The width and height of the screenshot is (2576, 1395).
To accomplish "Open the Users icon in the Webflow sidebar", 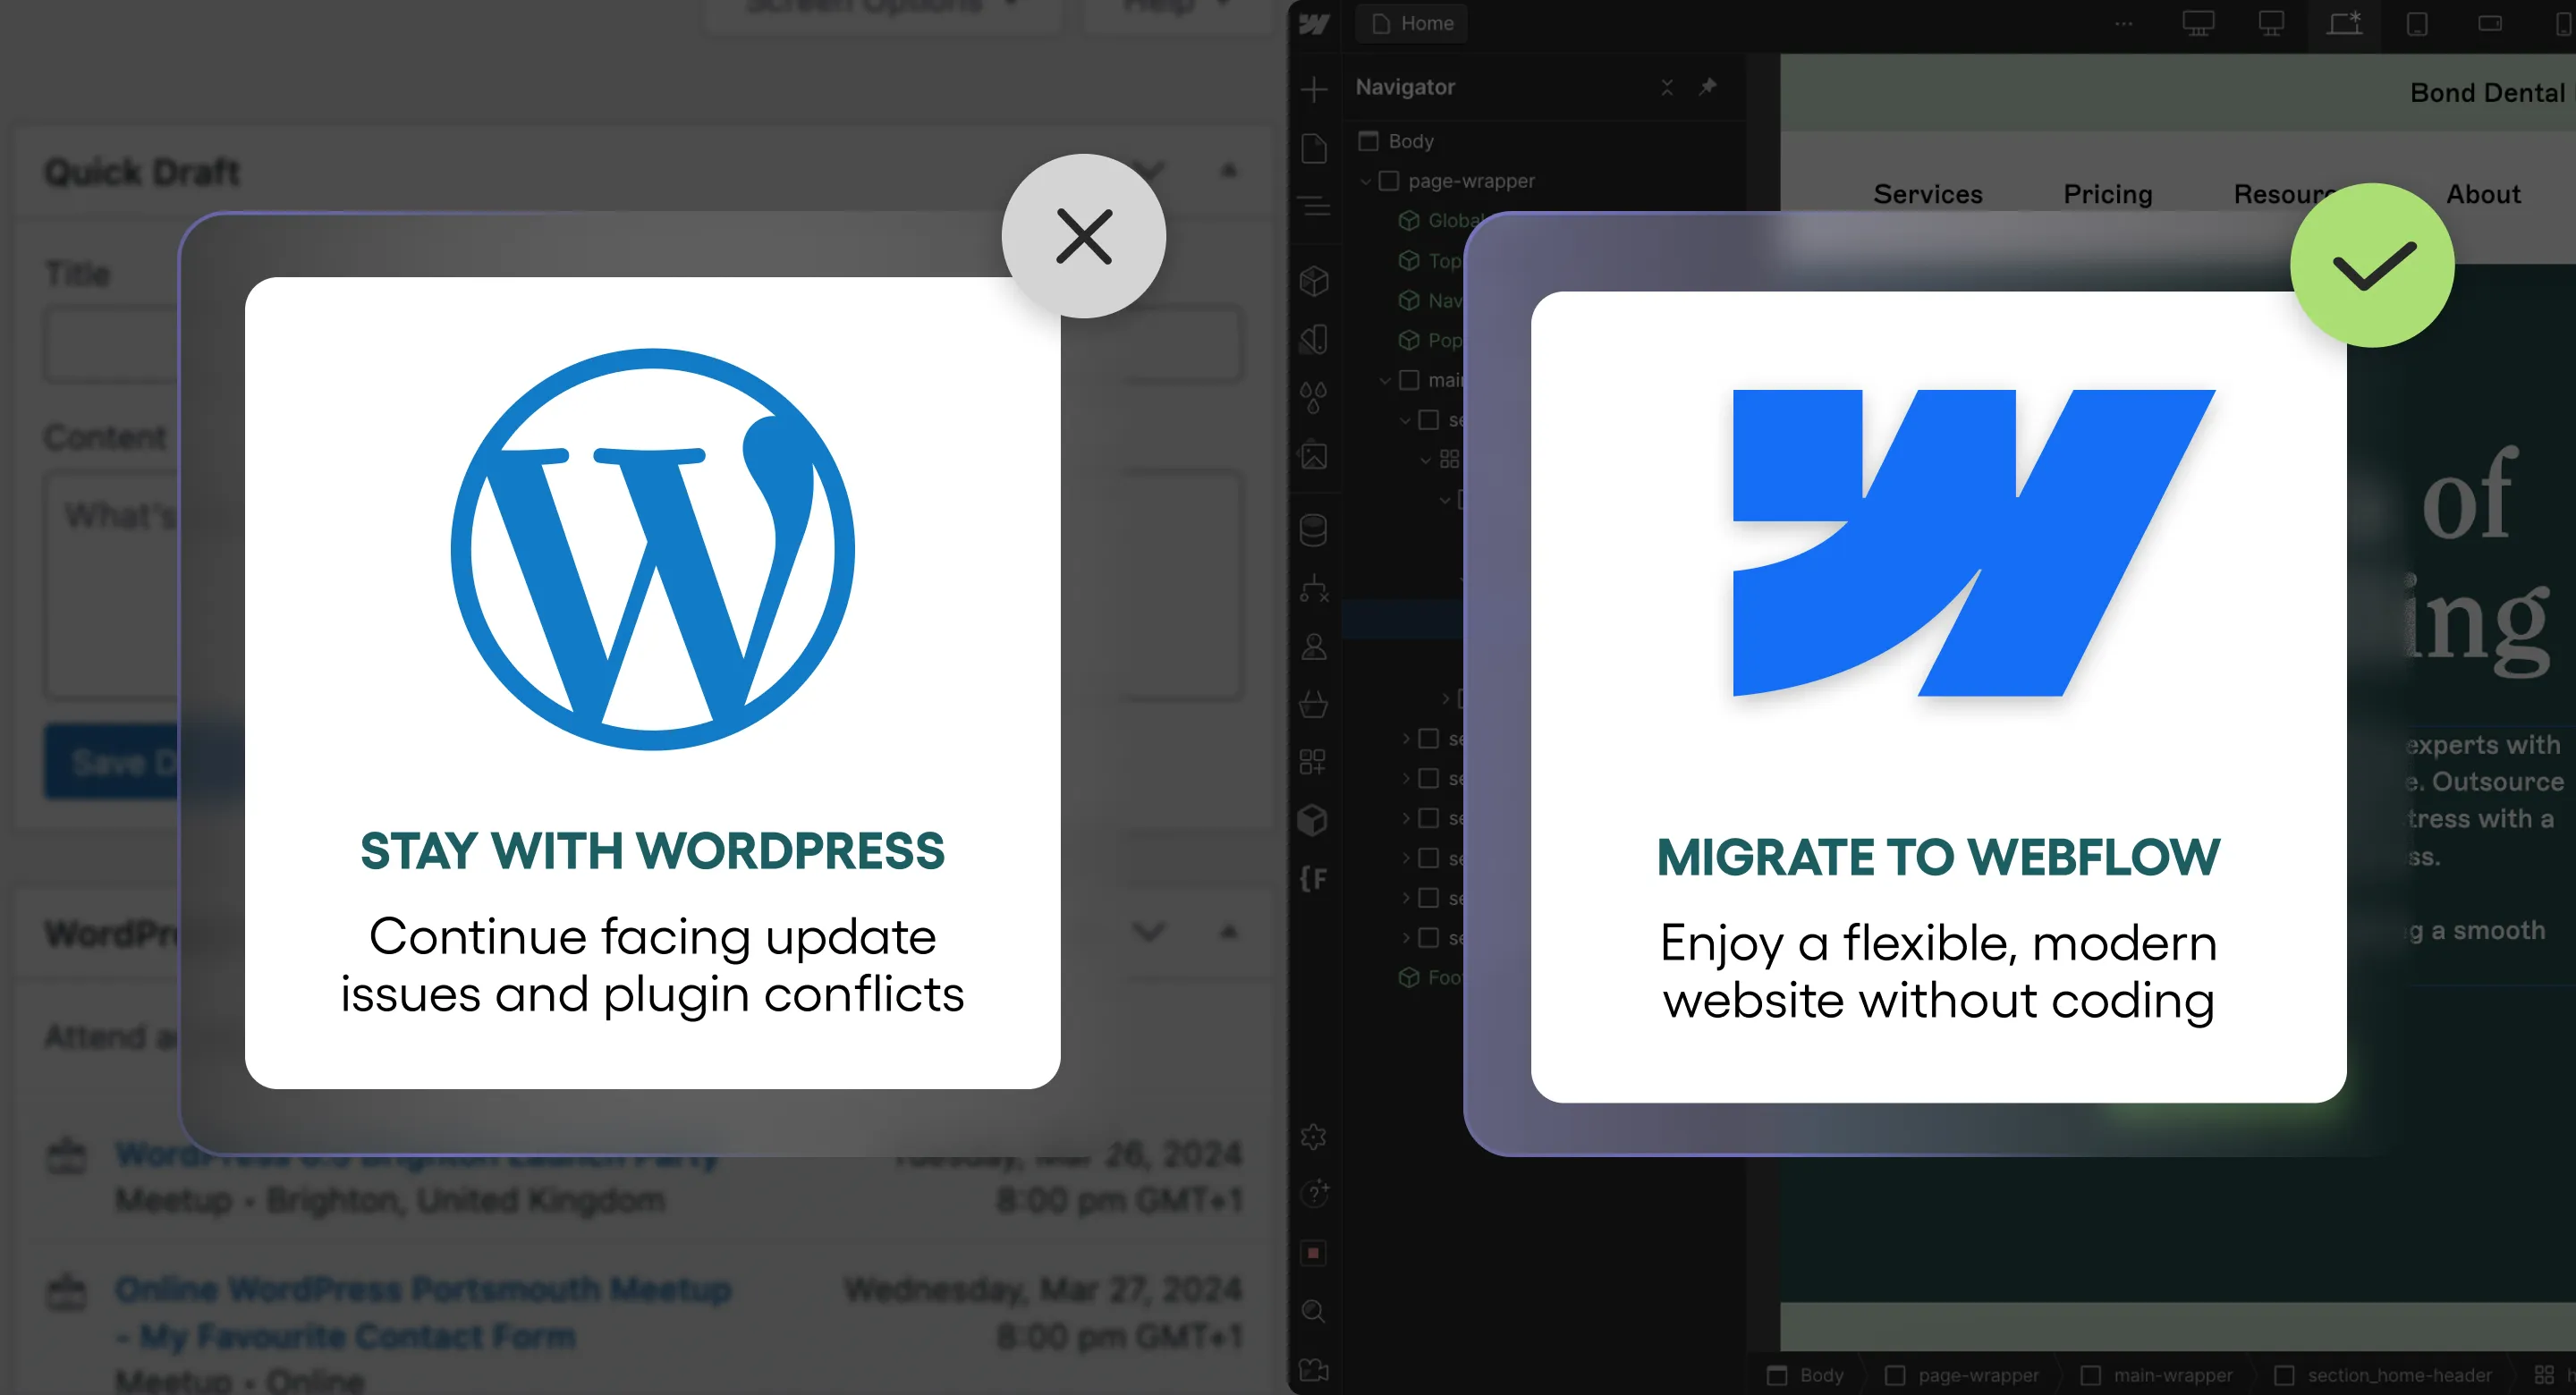I will point(1314,647).
